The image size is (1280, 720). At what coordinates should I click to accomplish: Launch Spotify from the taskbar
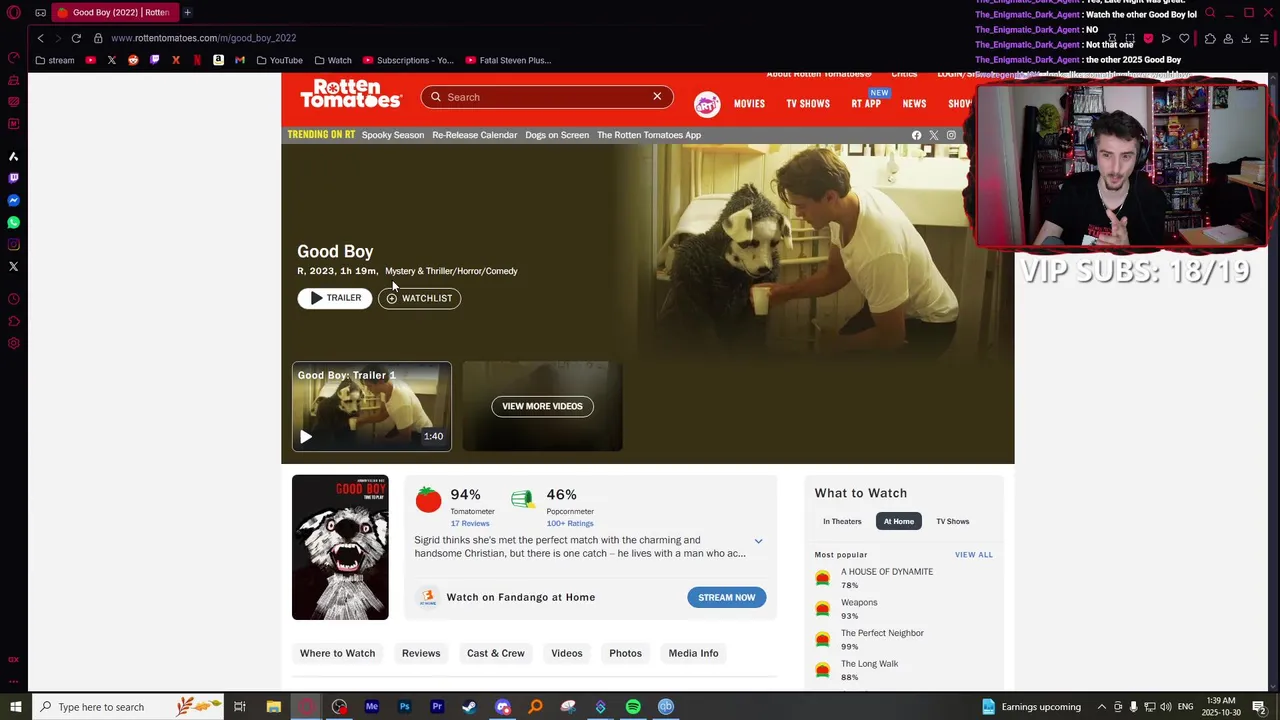tap(633, 707)
